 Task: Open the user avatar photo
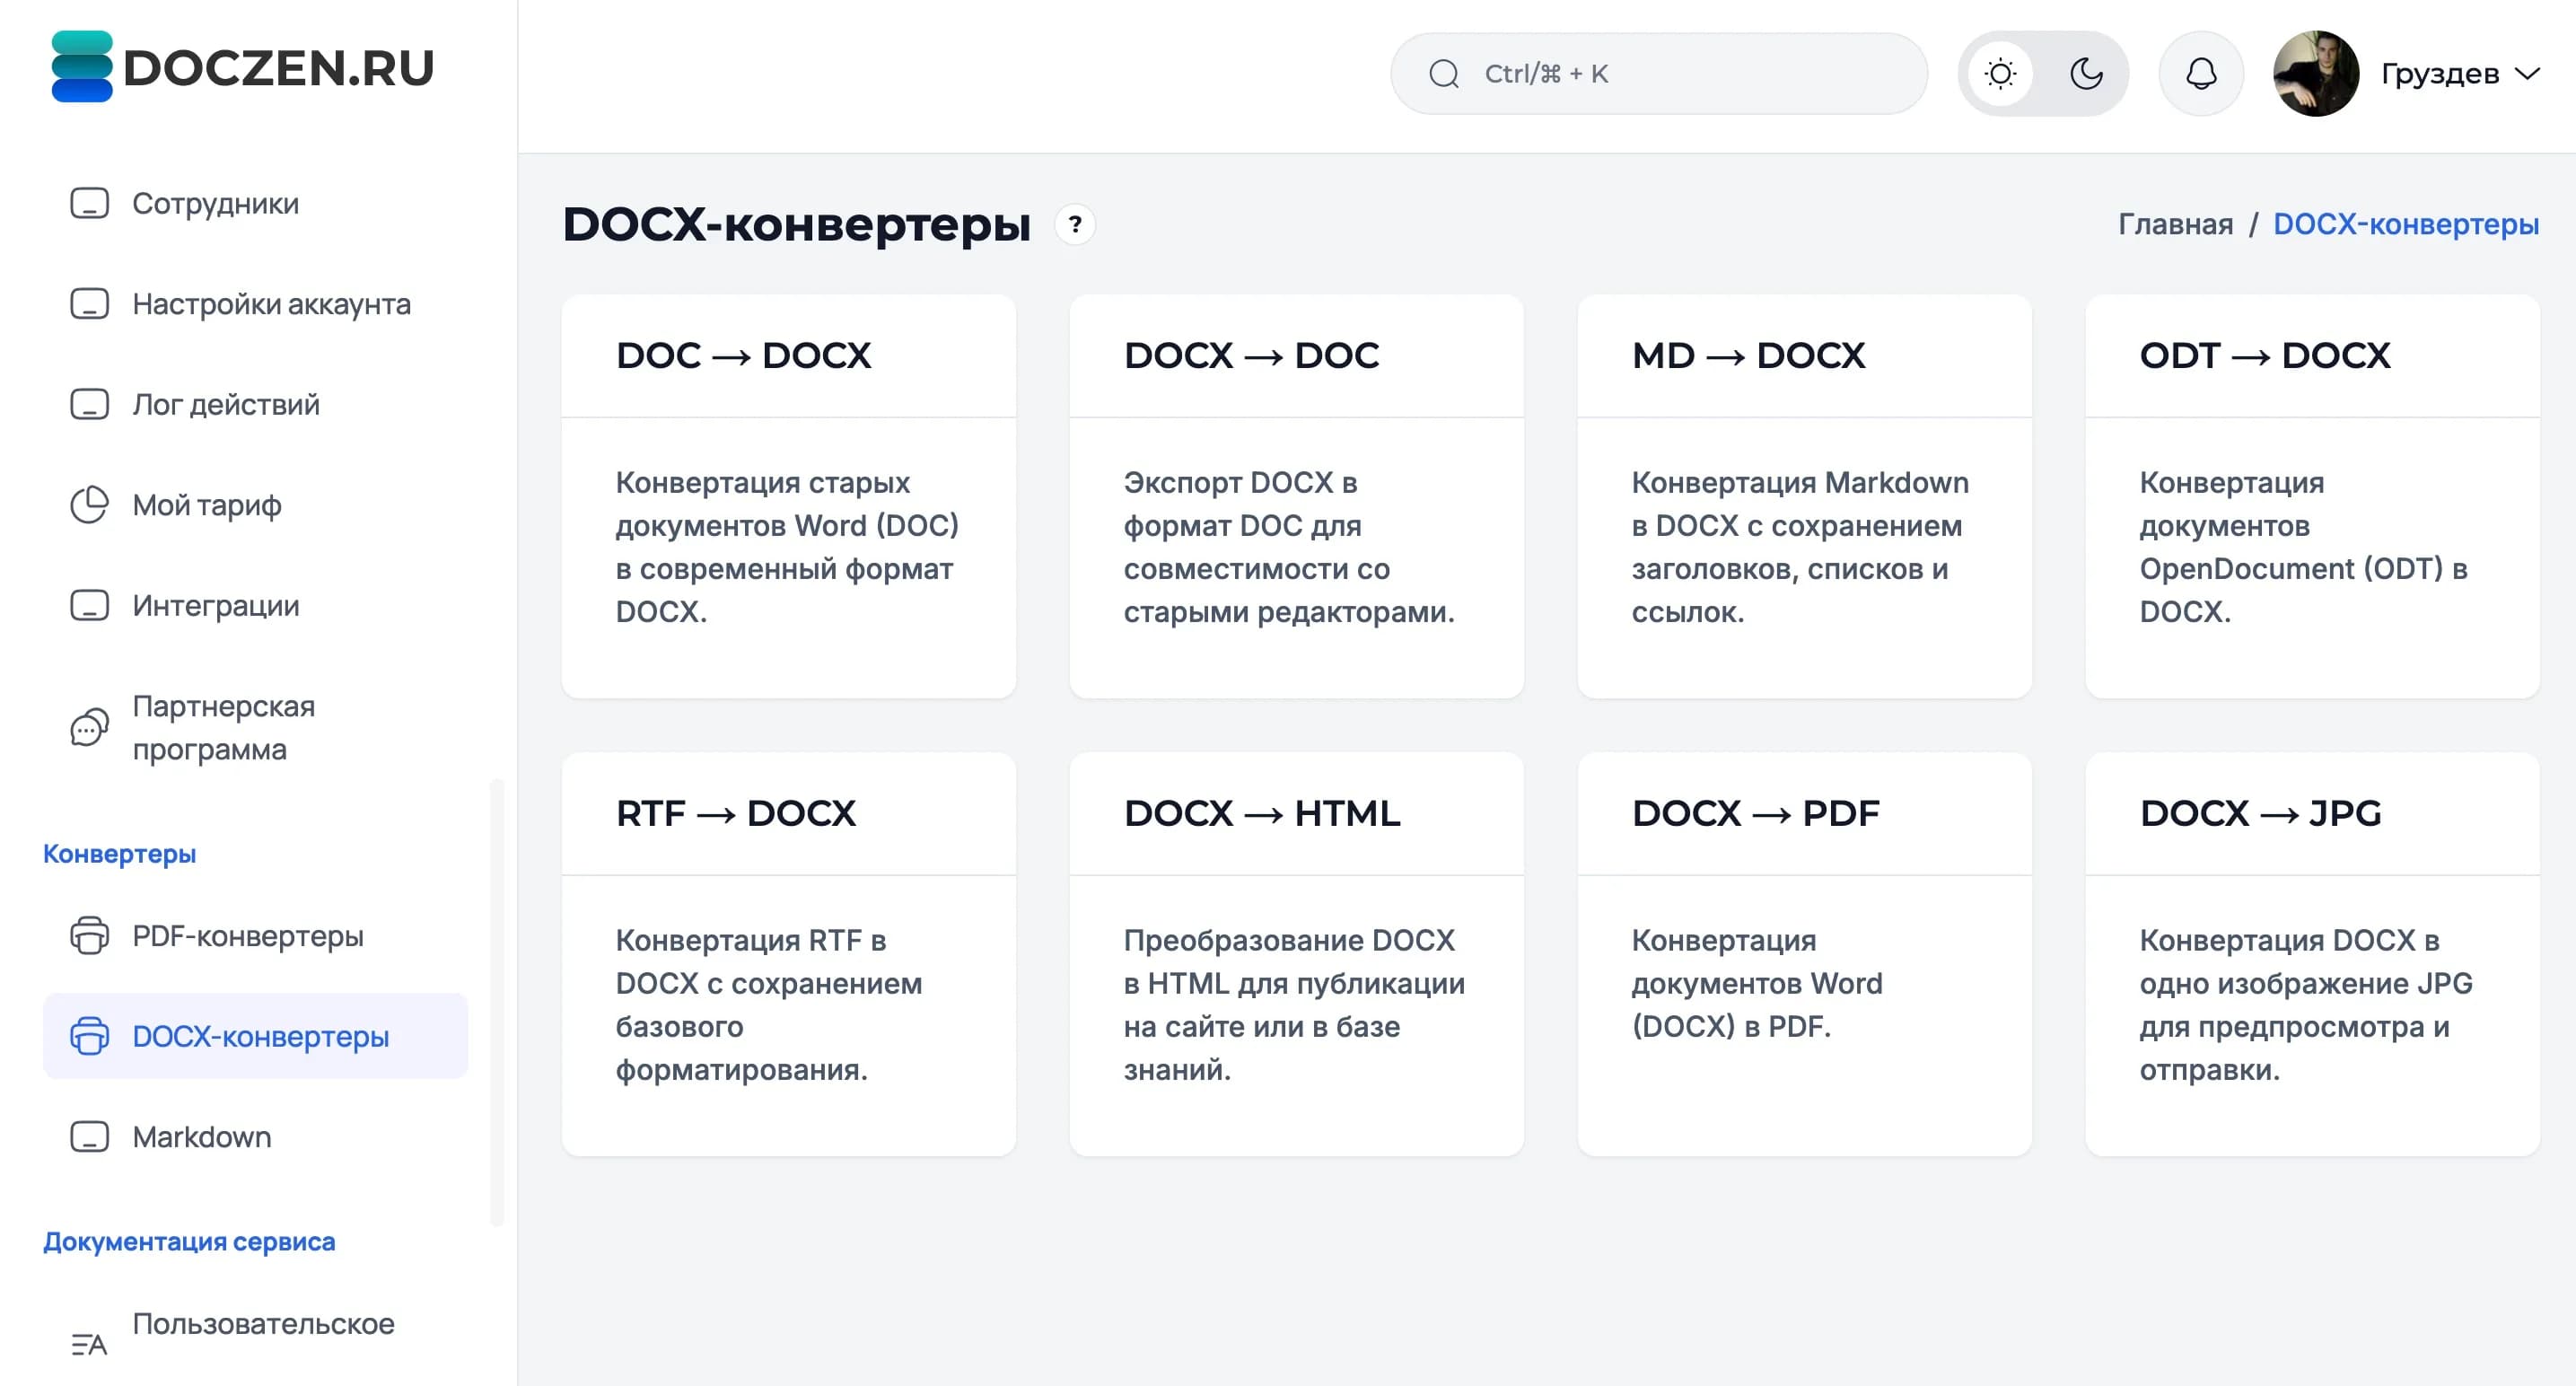pos(2316,73)
